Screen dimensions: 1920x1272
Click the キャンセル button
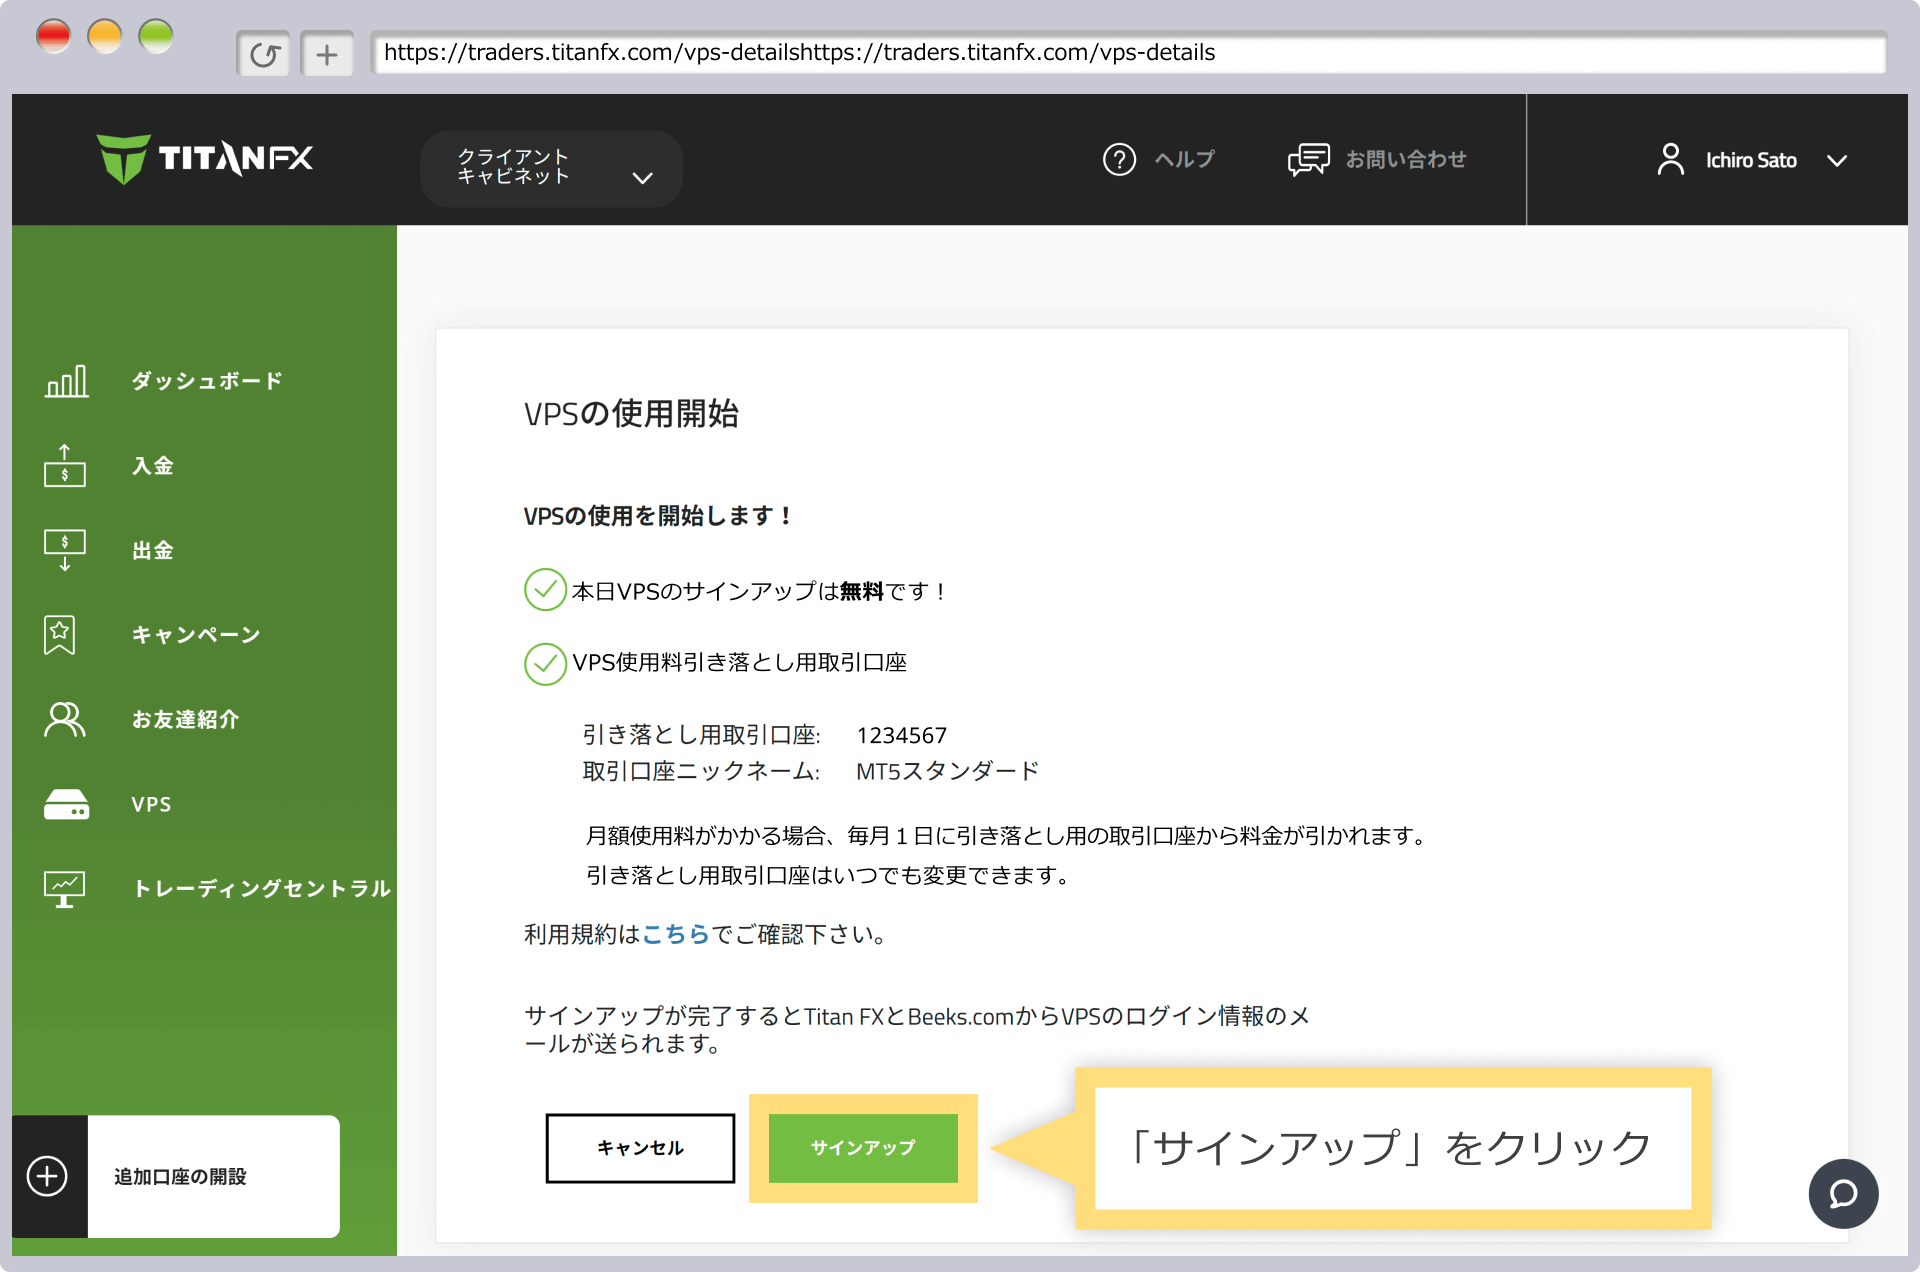point(640,1148)
